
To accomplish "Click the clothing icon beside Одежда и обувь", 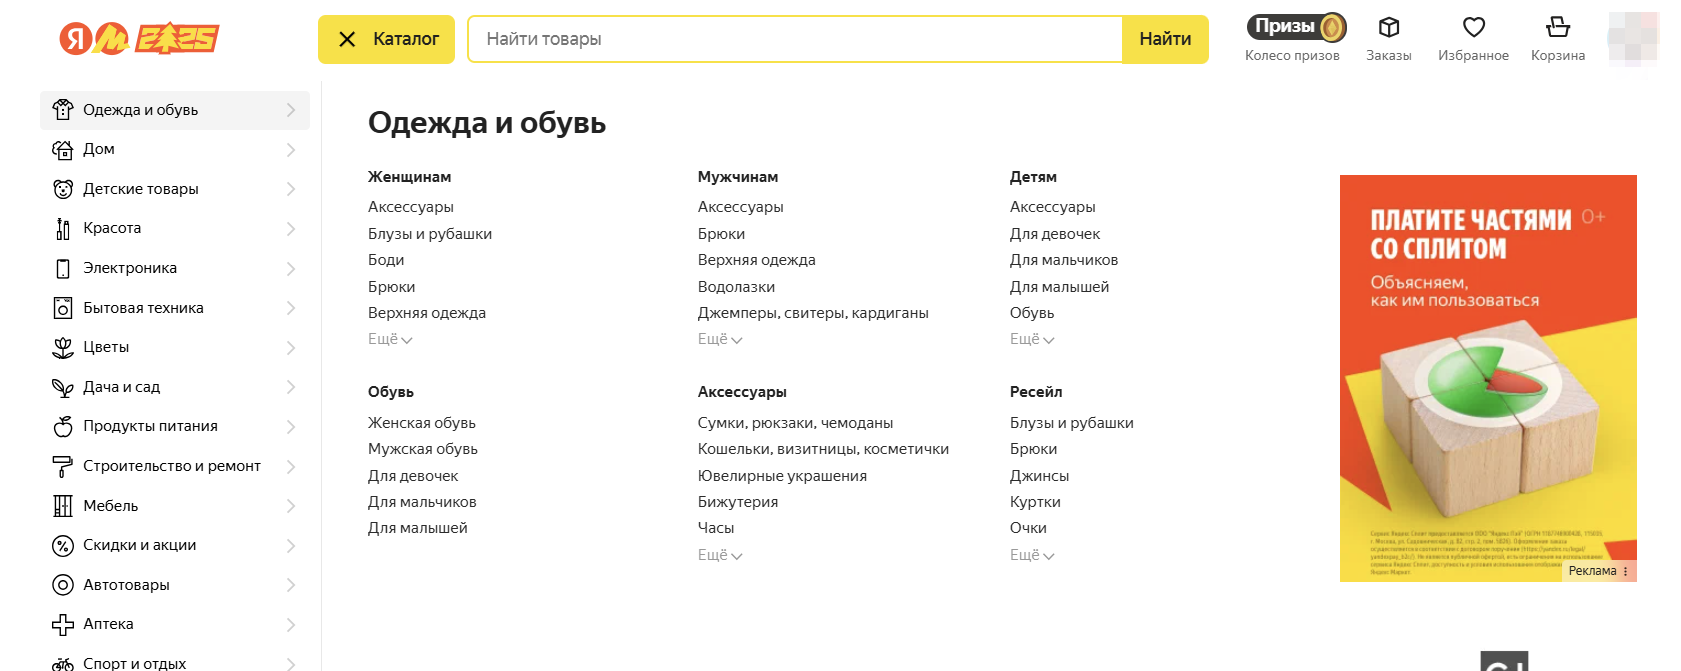I will coord(63,110).
